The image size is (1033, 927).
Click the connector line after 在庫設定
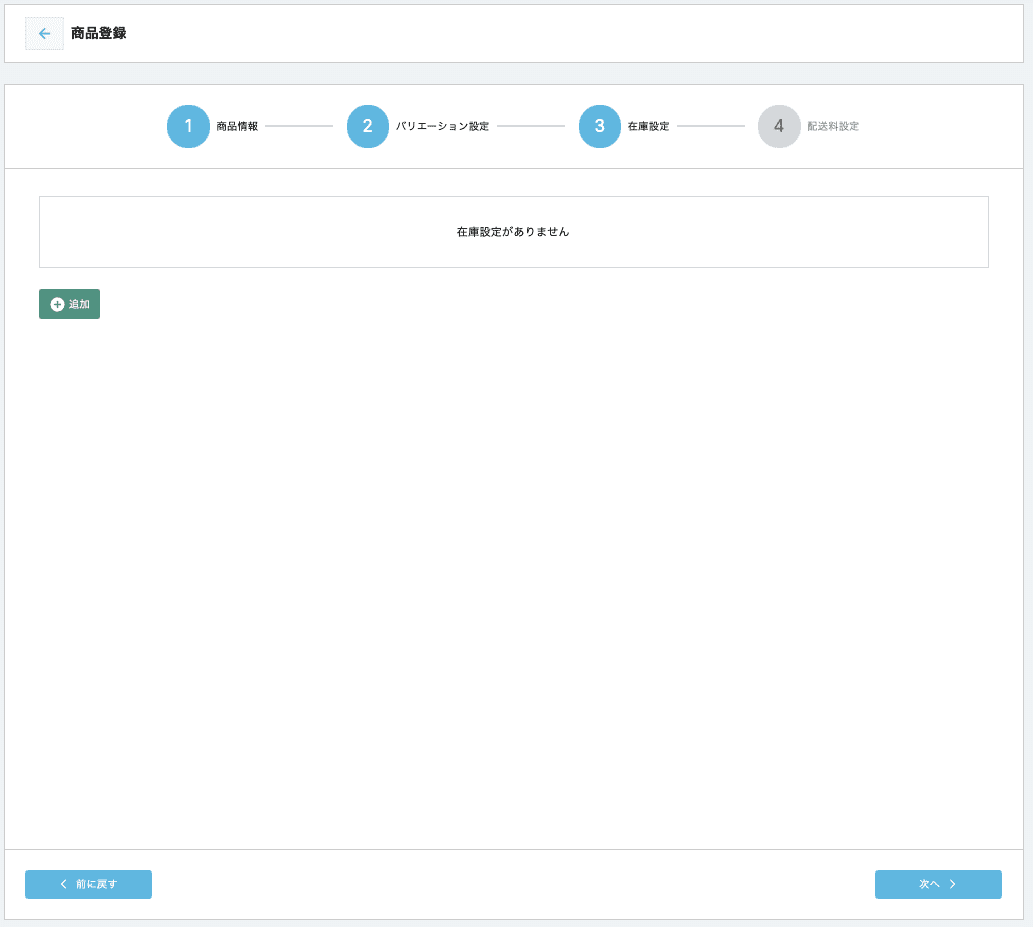(x=711, y=127)
